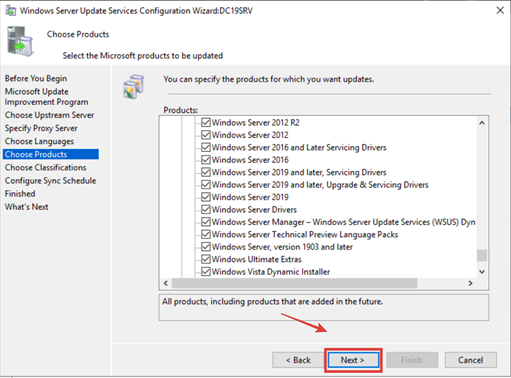Uncheck Windows Ultimate Extras checkbox
The width and height of the screenshot is (511, 378).
tap(206, 259)
